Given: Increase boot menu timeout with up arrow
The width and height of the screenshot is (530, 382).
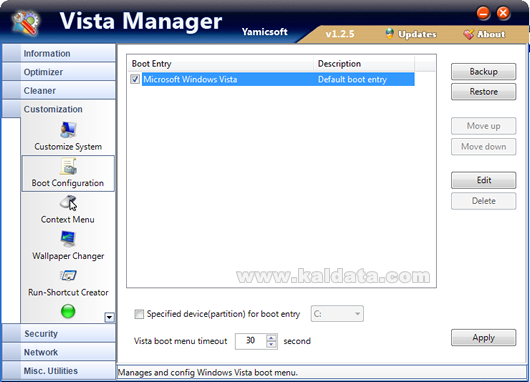Looking at the screenshot, I should point(271,338).
